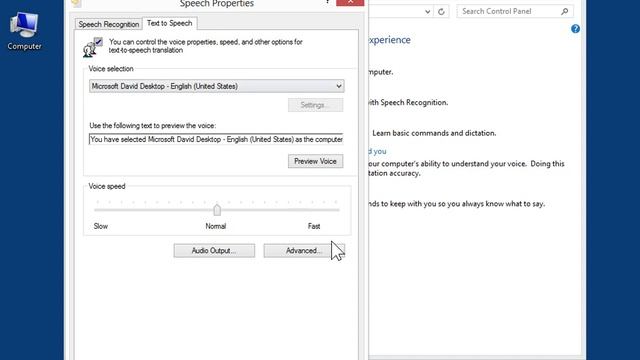Click the Fast label under Voice speed
The height and width of the screenshot is (360, 640).
click(x=314, y=226)
